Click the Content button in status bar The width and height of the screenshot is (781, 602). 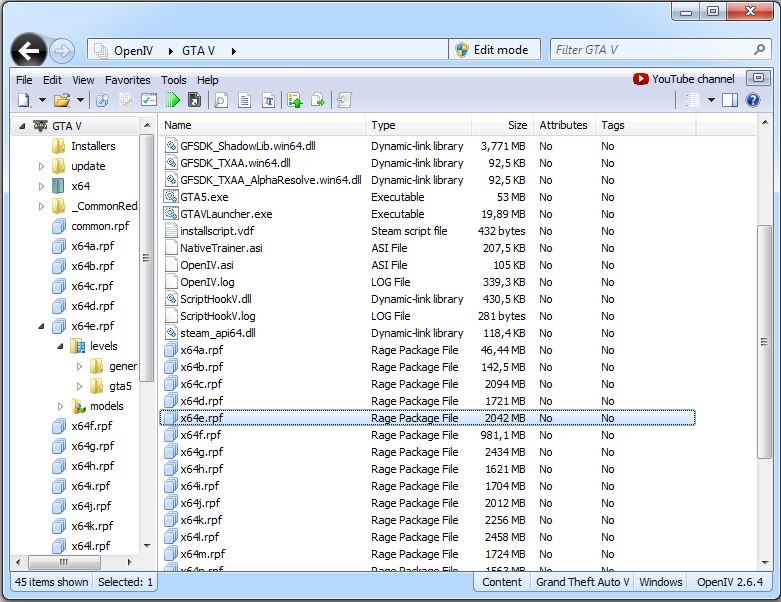point(502,582)
